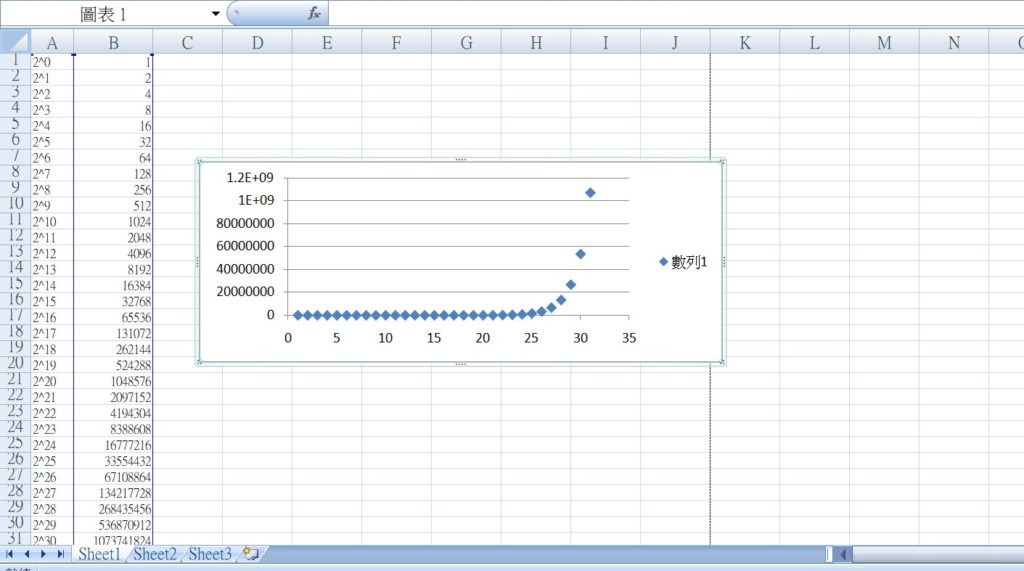Click the chart's top-right resize handle
Viewport: 1024px width, 571px height.
(722, 161)
